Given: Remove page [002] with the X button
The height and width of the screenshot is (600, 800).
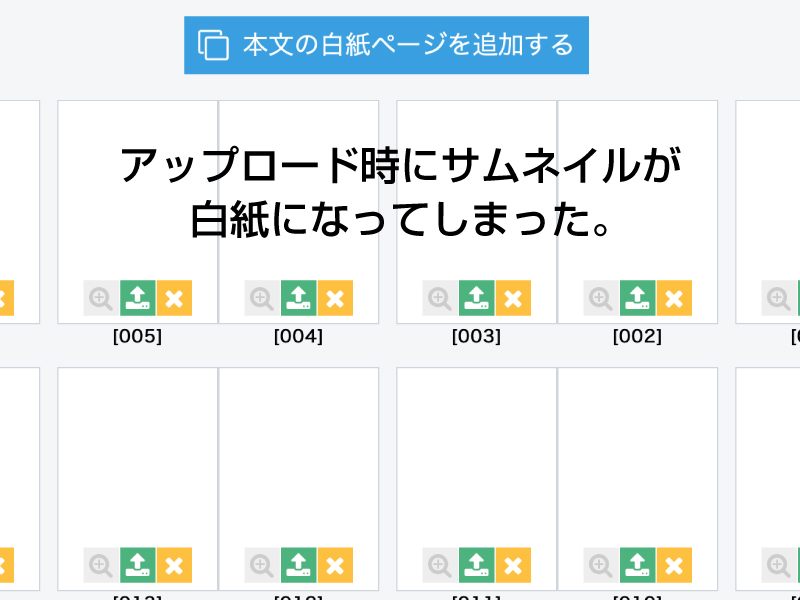Looking at the screenshot, I should click(674, 298).
